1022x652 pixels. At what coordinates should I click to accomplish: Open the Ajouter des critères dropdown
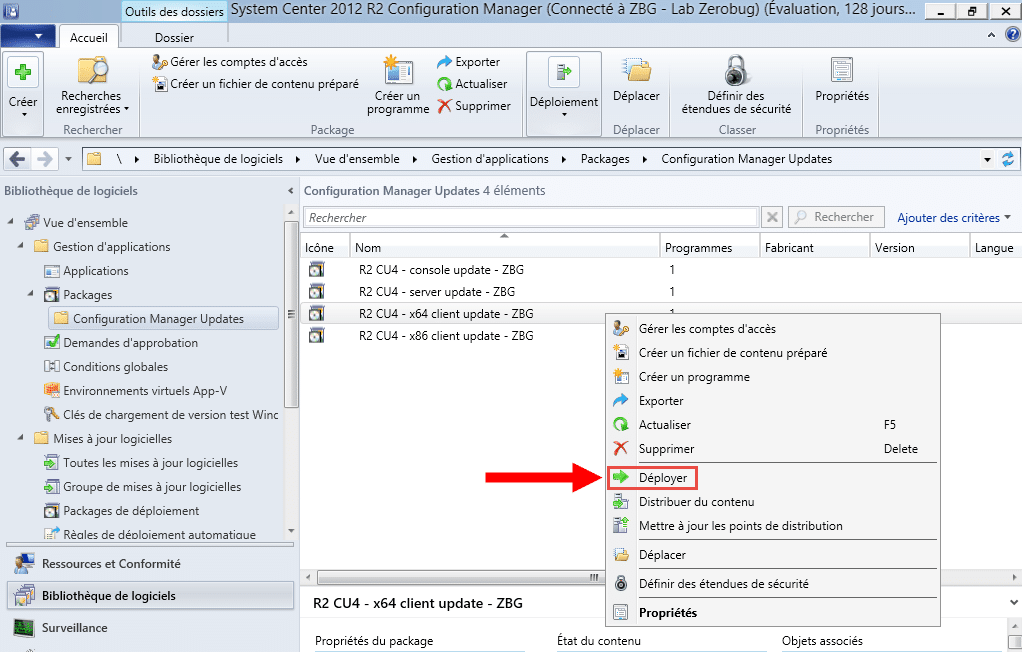tap(954, 217)
